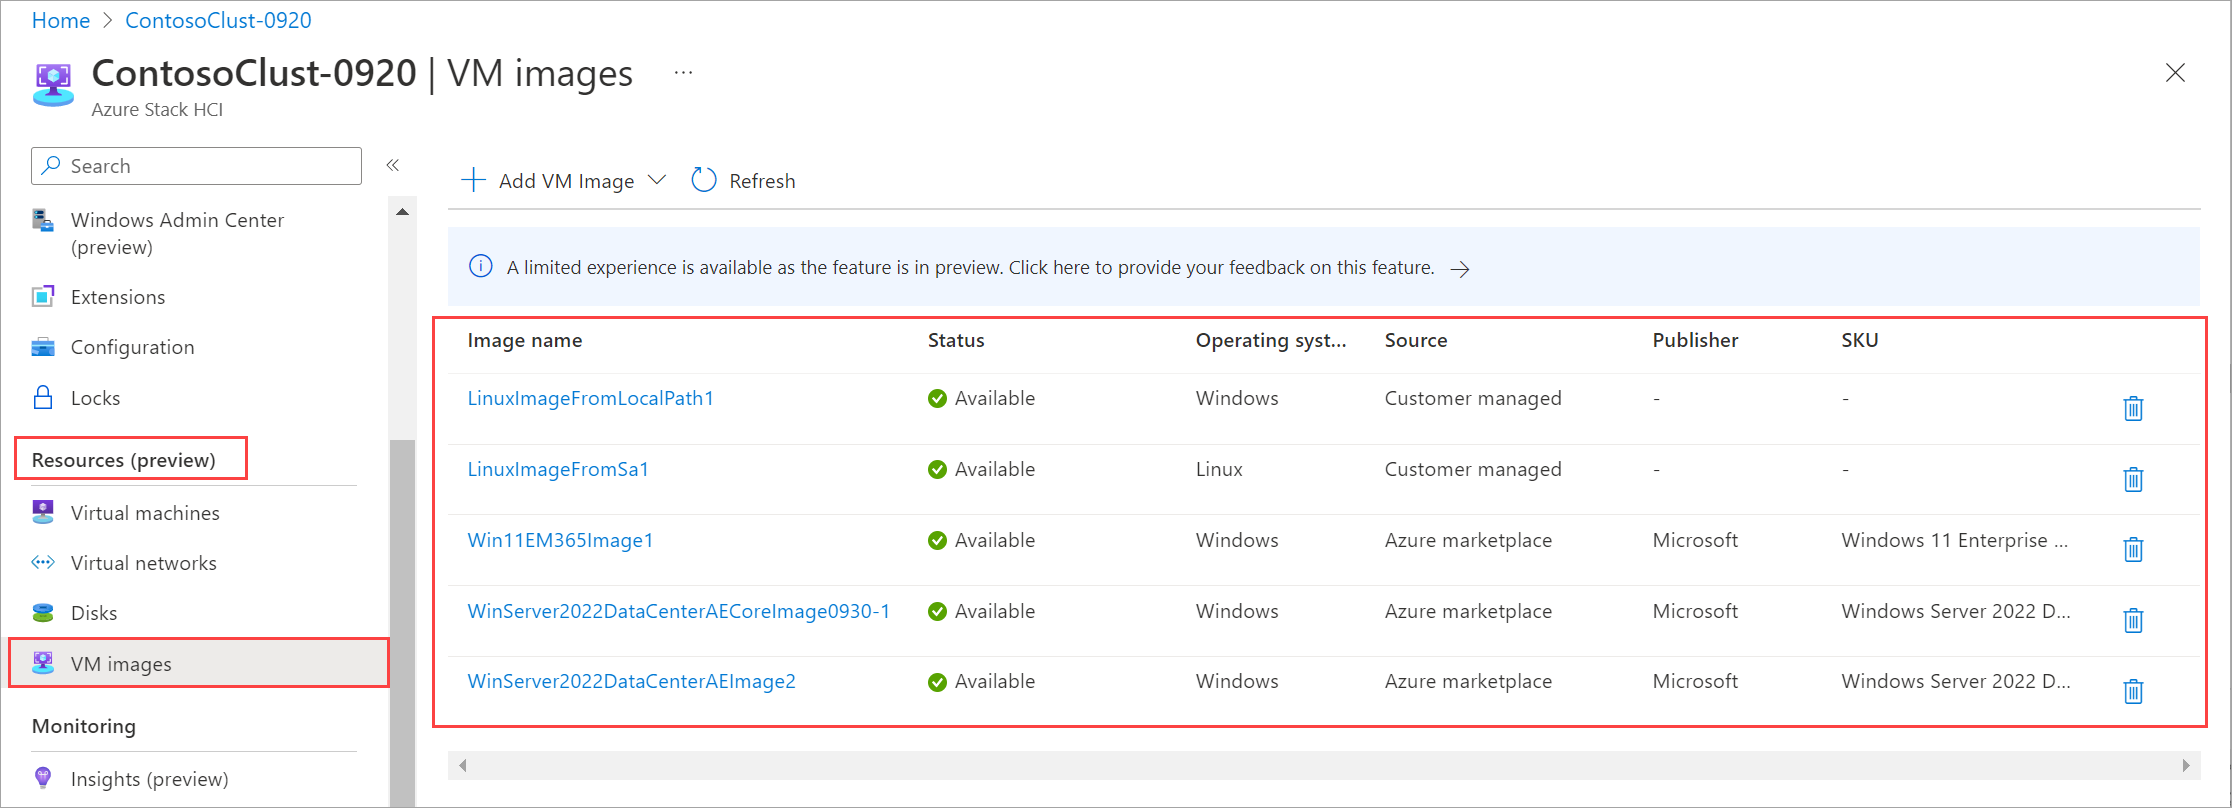This screenshot has height=808, width=2232.
Task: Delete the LinuxImageFromLocalPath1 image via trash icon
Action: (2133, 408)
